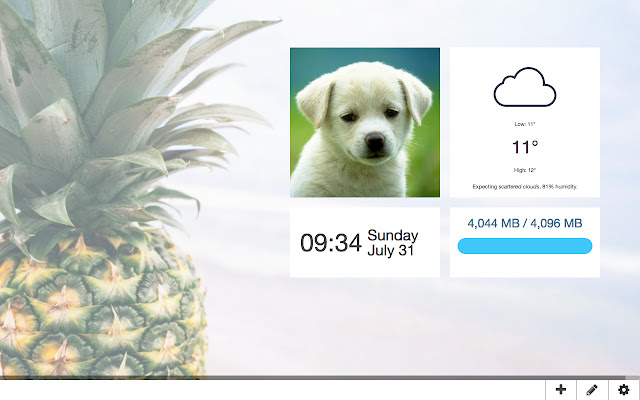Click the scattered clouds forecast text
This screenshot has width=640, height=400.
pos(525,187)
